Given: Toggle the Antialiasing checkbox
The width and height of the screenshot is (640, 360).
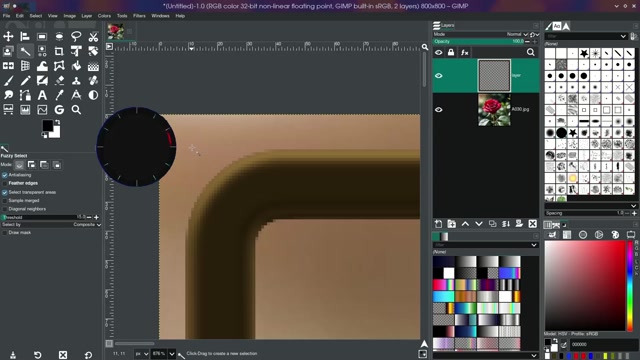Looking at the screenshot, I should click(5, 175).
